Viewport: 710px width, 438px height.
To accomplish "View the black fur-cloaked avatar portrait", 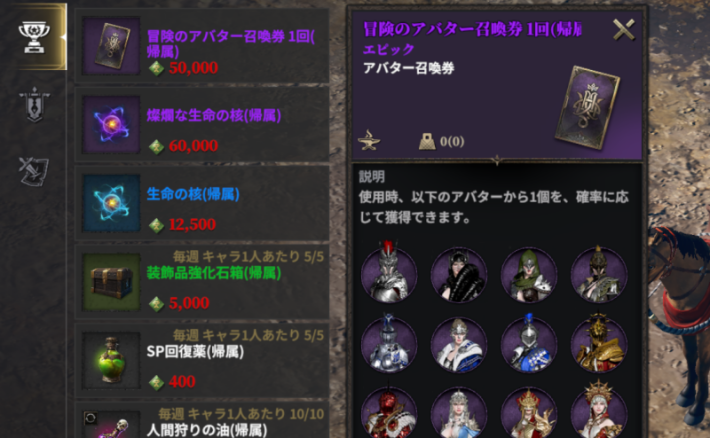I will 459,274.
